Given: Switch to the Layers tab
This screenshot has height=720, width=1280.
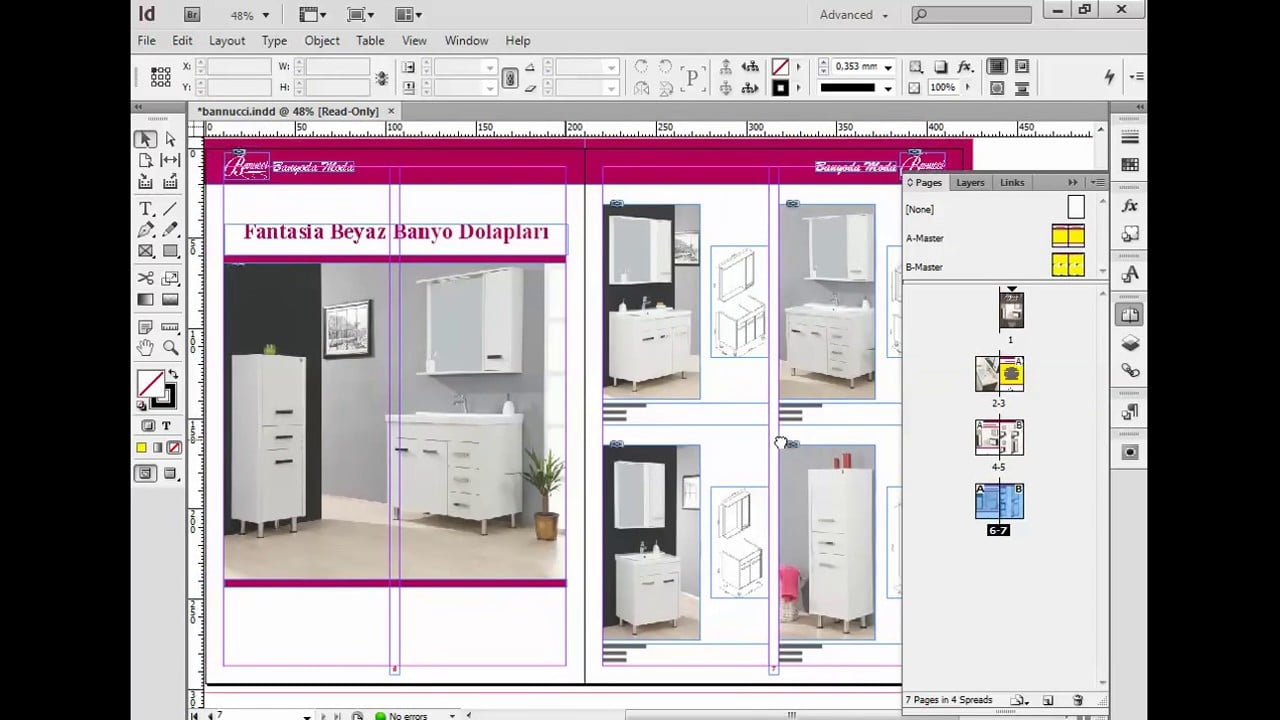Looking at the screenshot, I should (970, 183).
